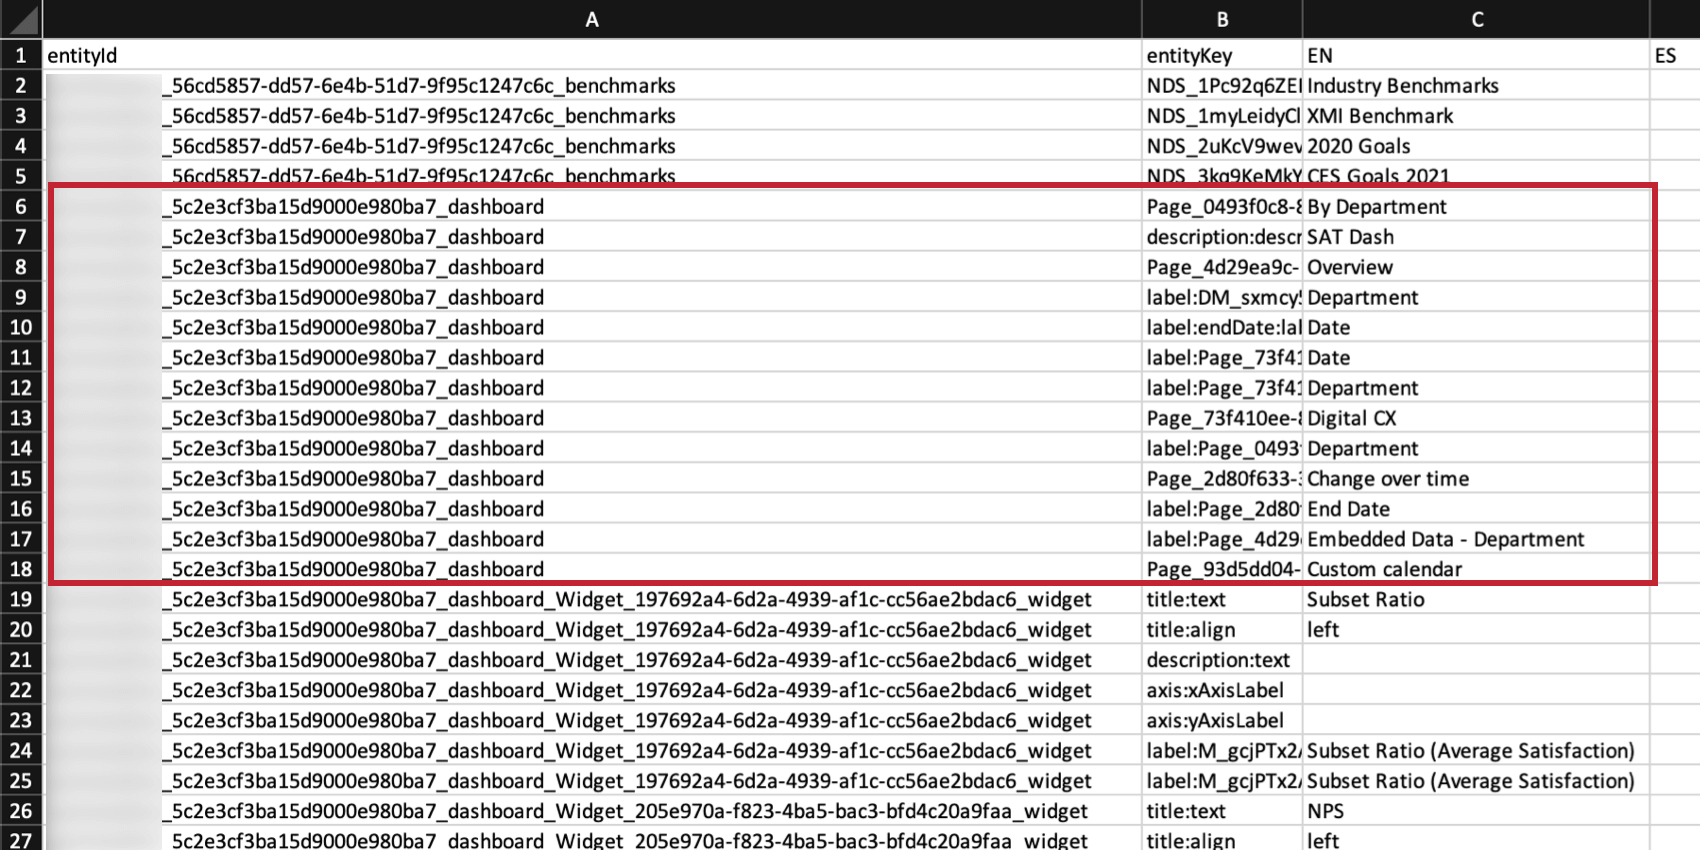Select the Industry Benchmarks cell
The image size is (1700, 850).
(1476, 85)
